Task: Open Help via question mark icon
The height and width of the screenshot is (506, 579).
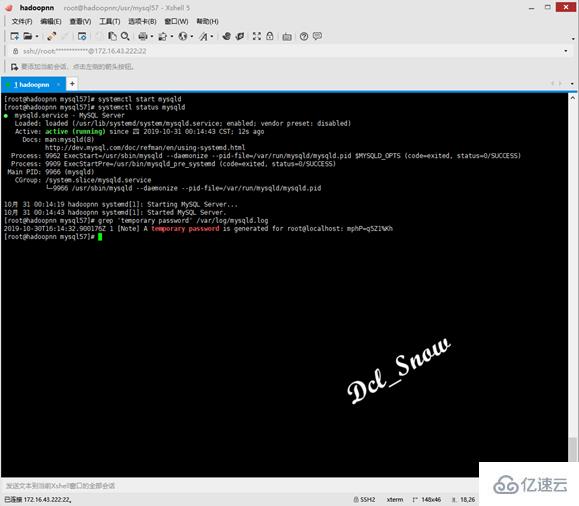Action: [x=304, y=36]
